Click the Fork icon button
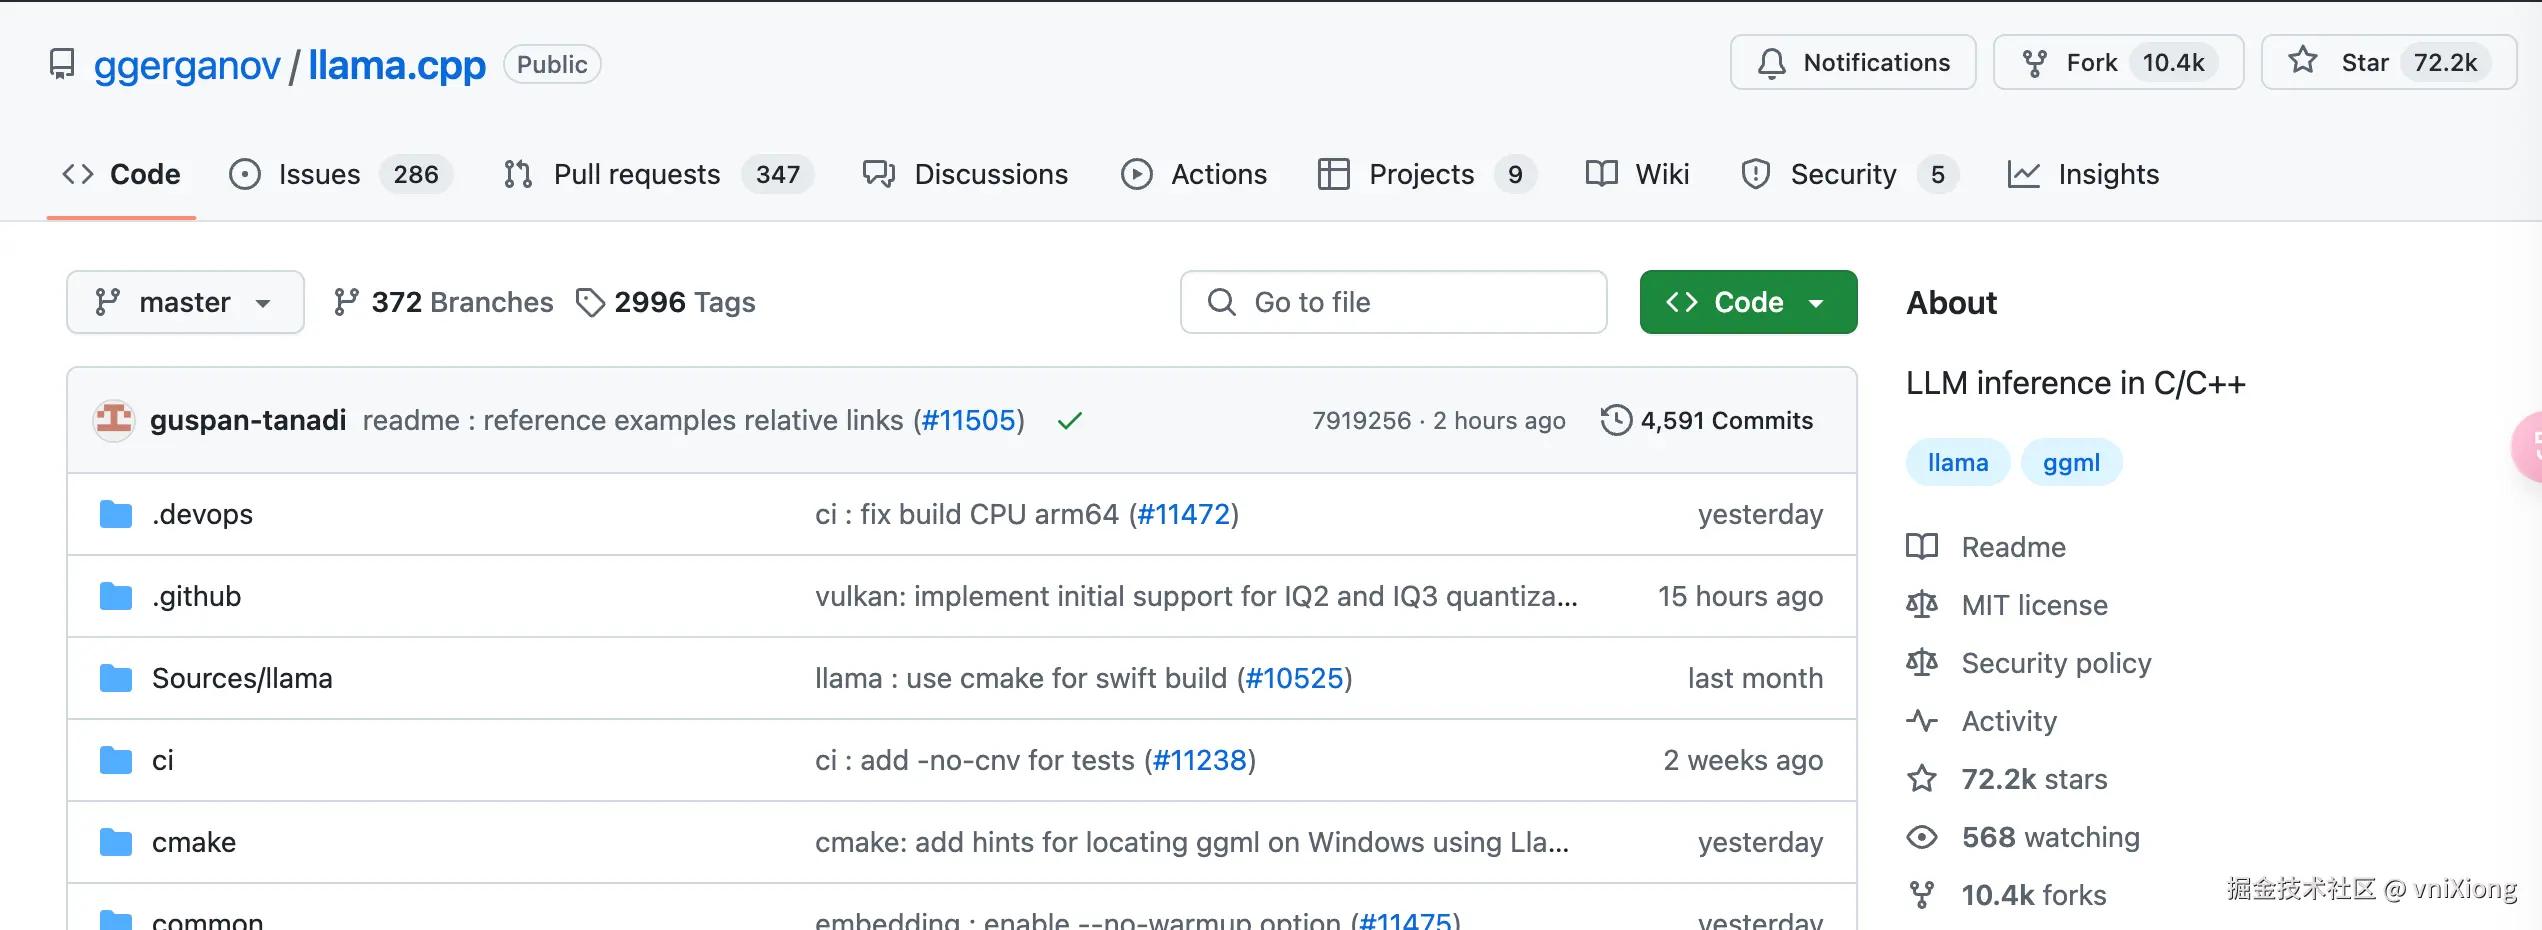The image size is (2542, 930). point(2035,63)
